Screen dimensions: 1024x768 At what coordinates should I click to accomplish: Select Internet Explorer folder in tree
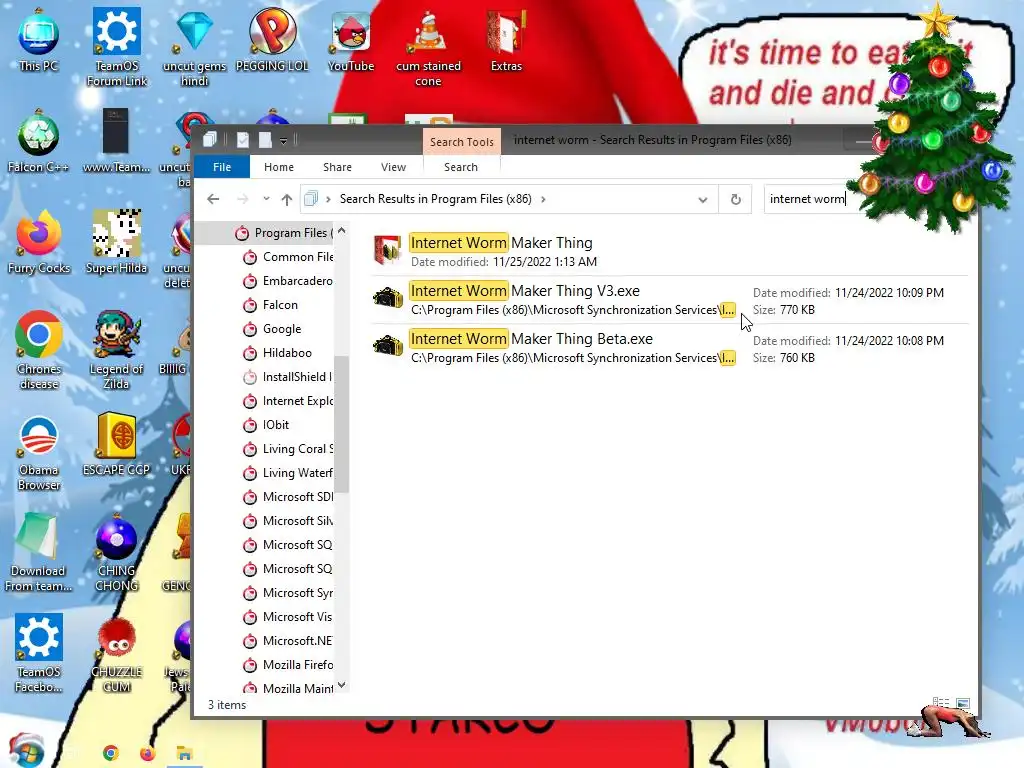tap(288, 401)
